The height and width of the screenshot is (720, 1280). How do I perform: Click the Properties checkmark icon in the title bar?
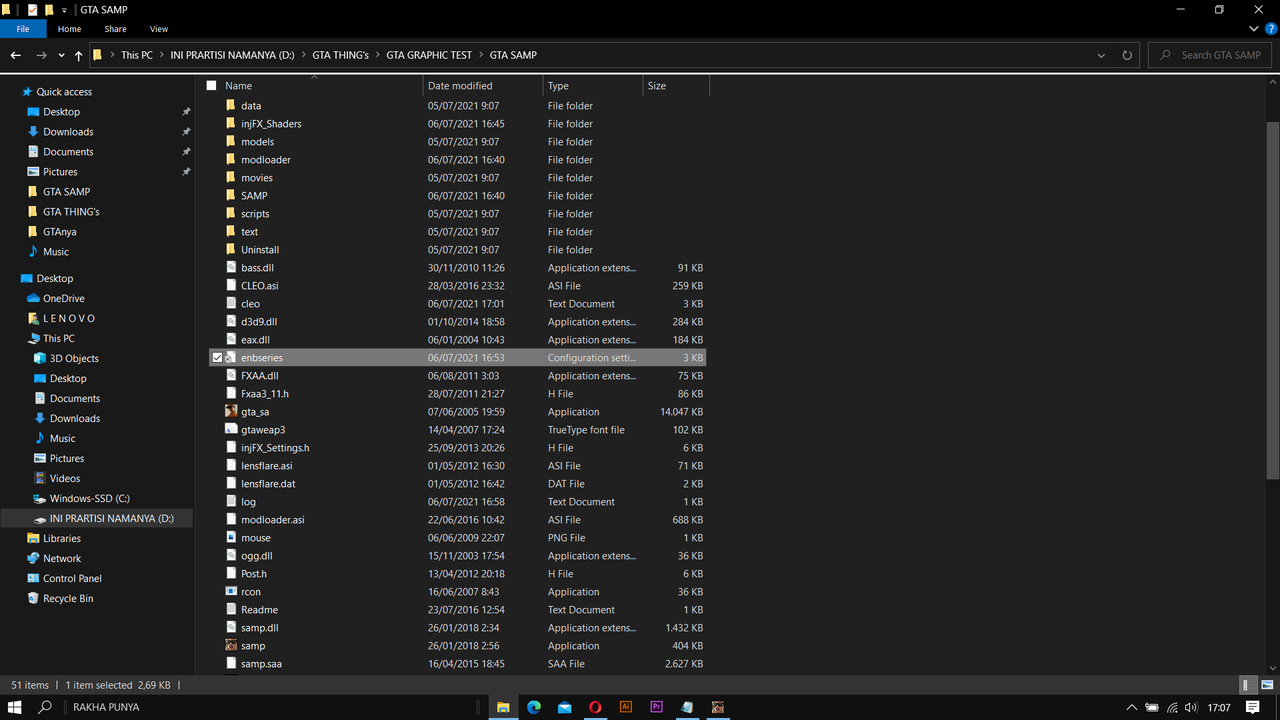pyautogui.click(x=32, y=9)
